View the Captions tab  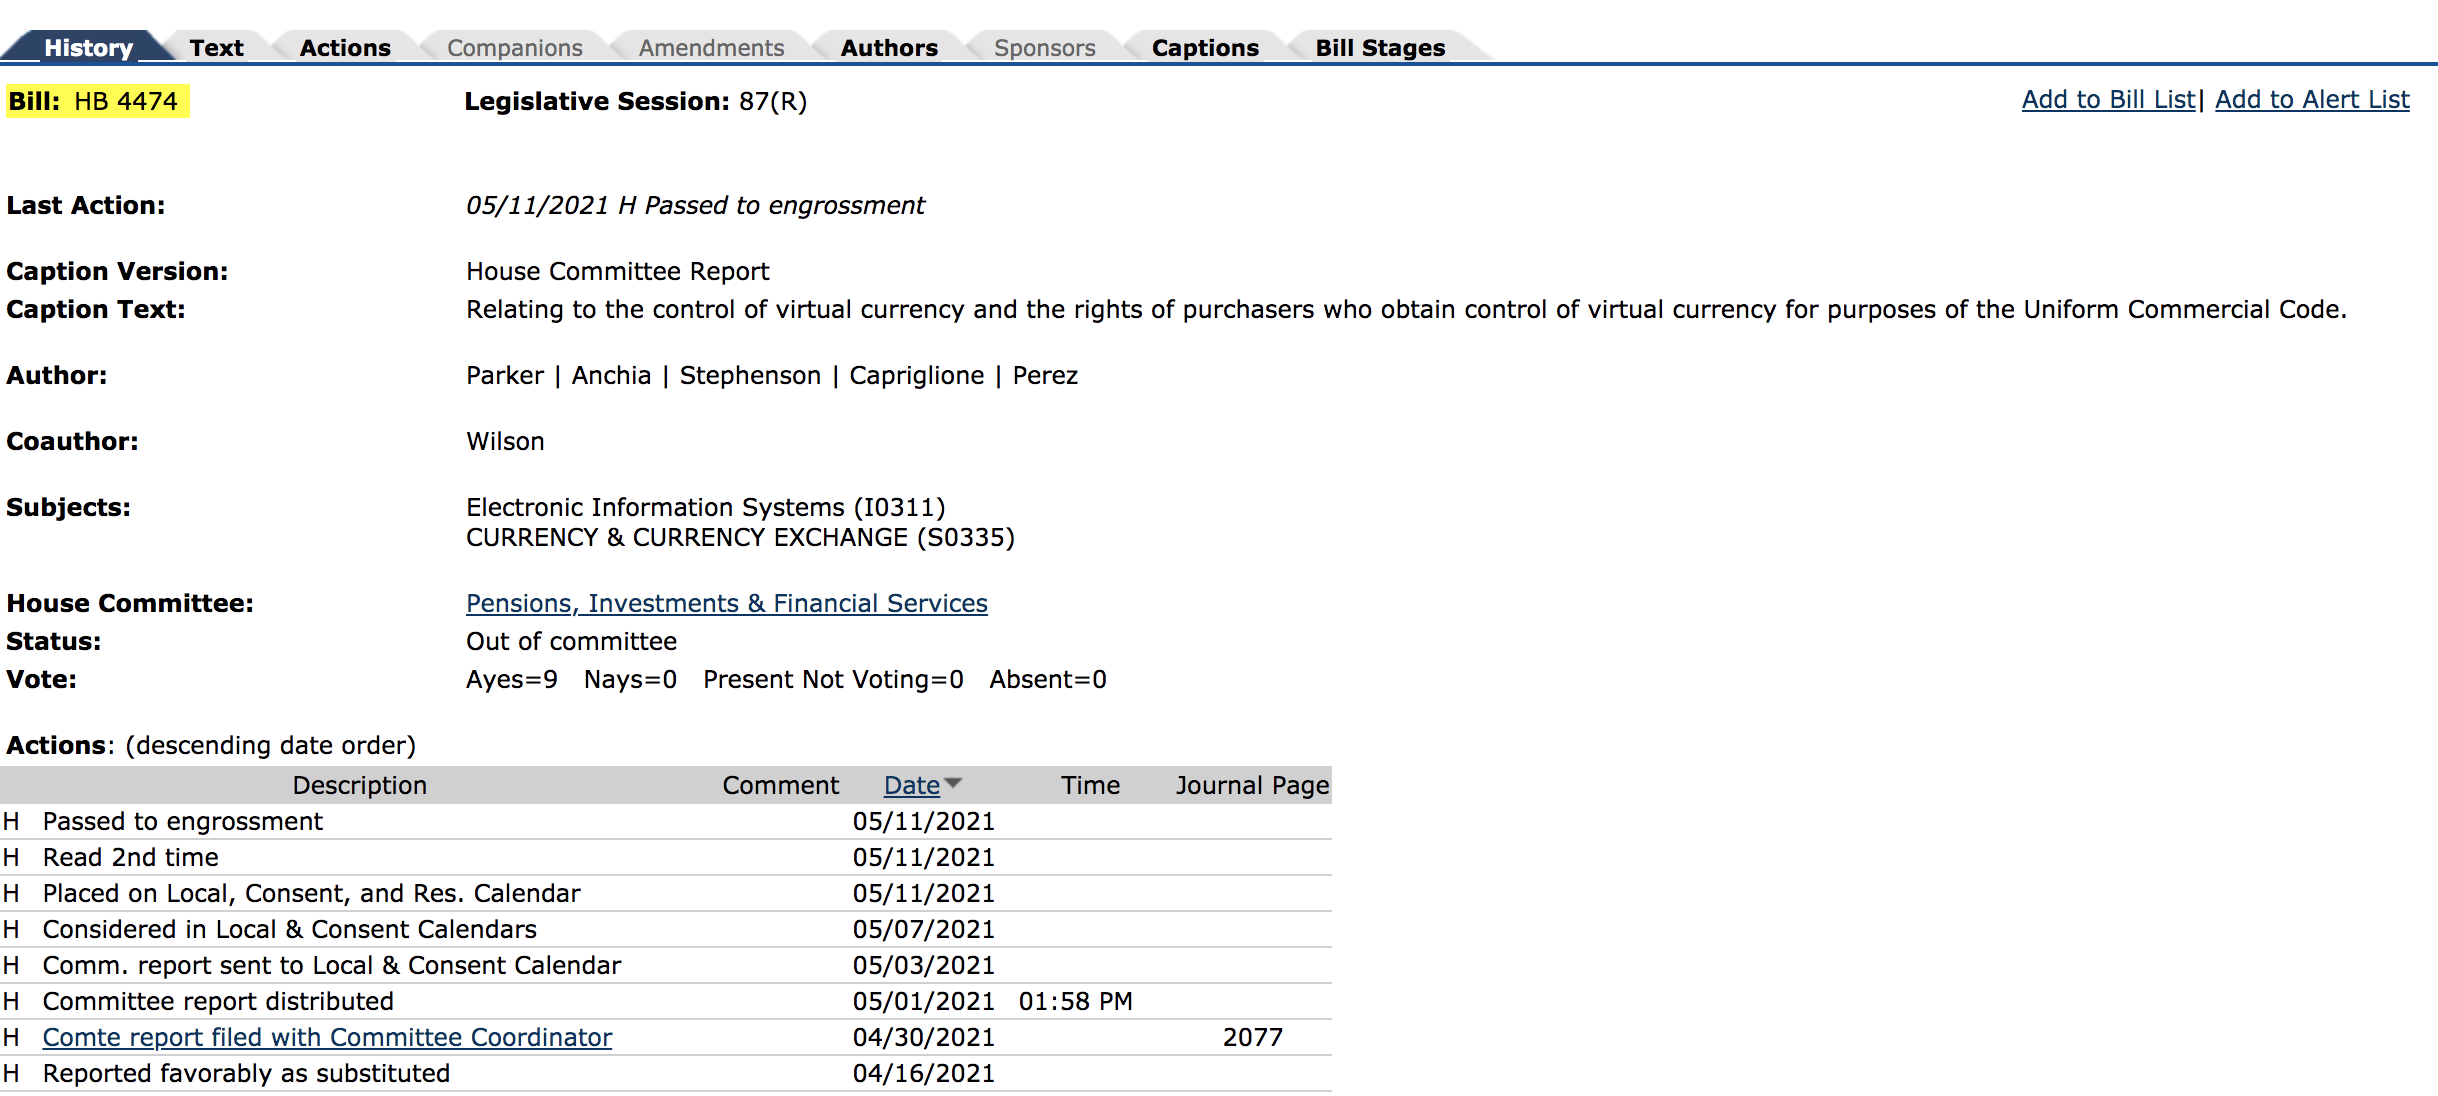1205,48
